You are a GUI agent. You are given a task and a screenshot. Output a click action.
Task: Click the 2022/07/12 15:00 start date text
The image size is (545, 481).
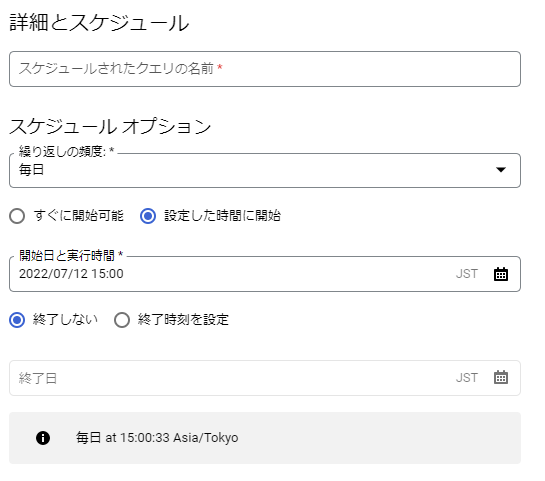[71, 274]
